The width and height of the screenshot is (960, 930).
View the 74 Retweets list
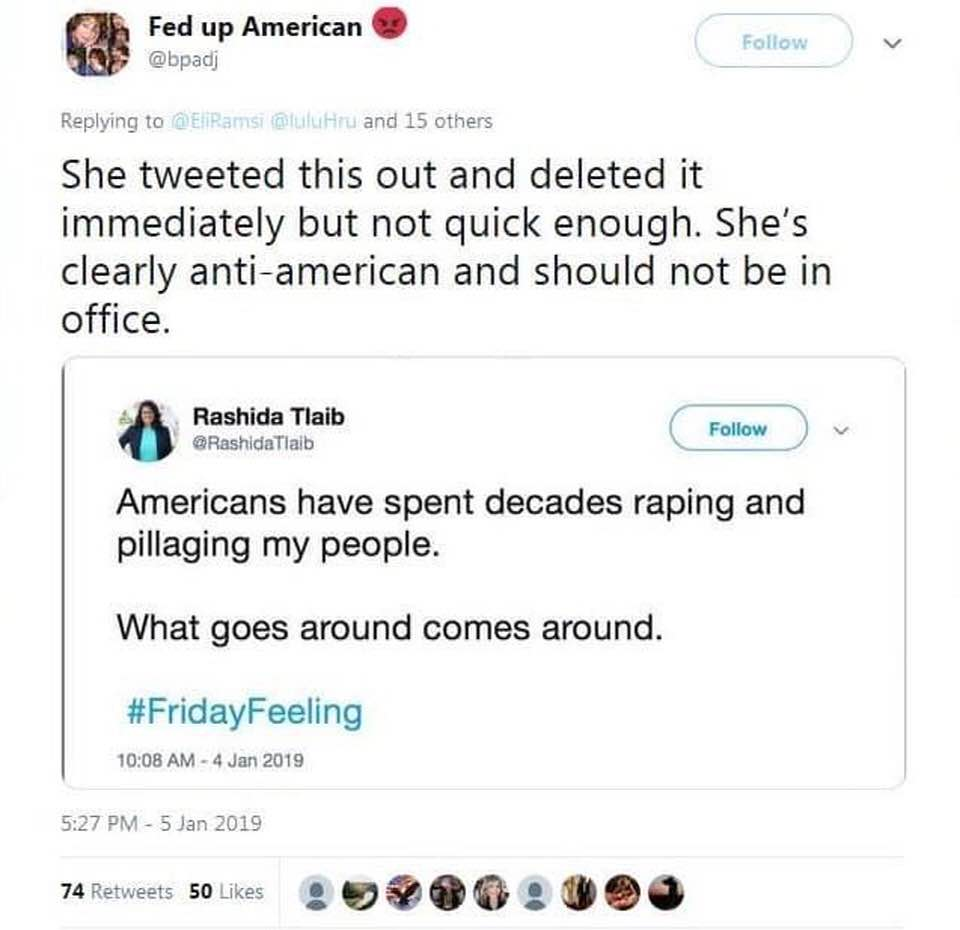[x=116, y=891]
